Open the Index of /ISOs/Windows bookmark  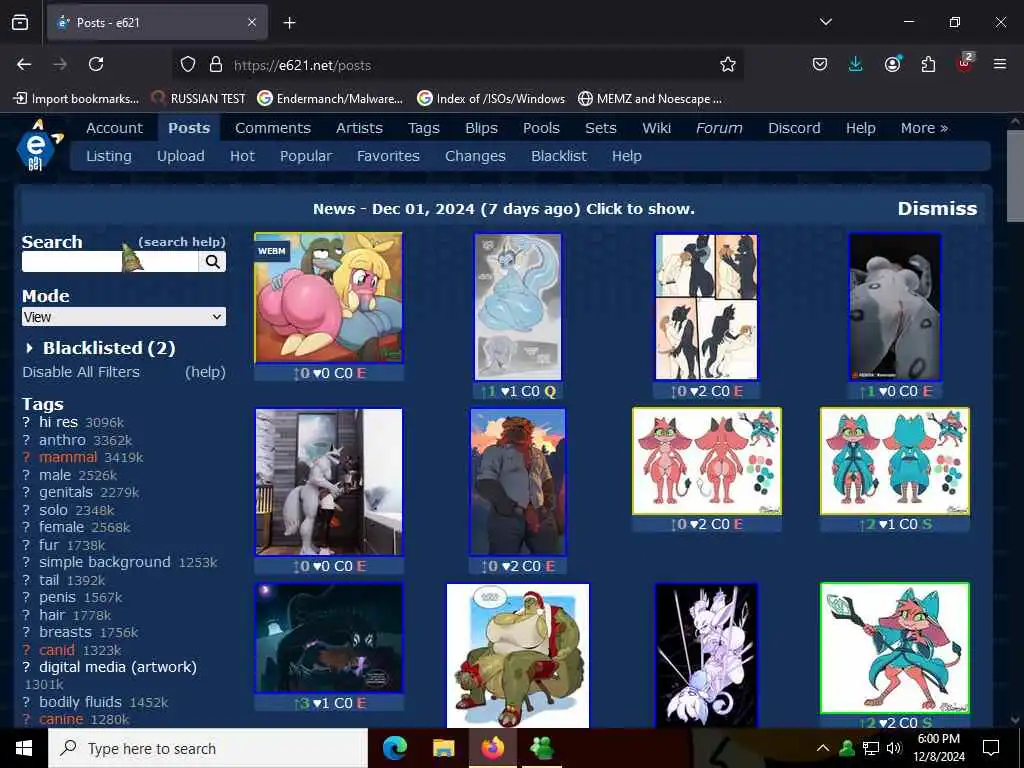[491, 99]
